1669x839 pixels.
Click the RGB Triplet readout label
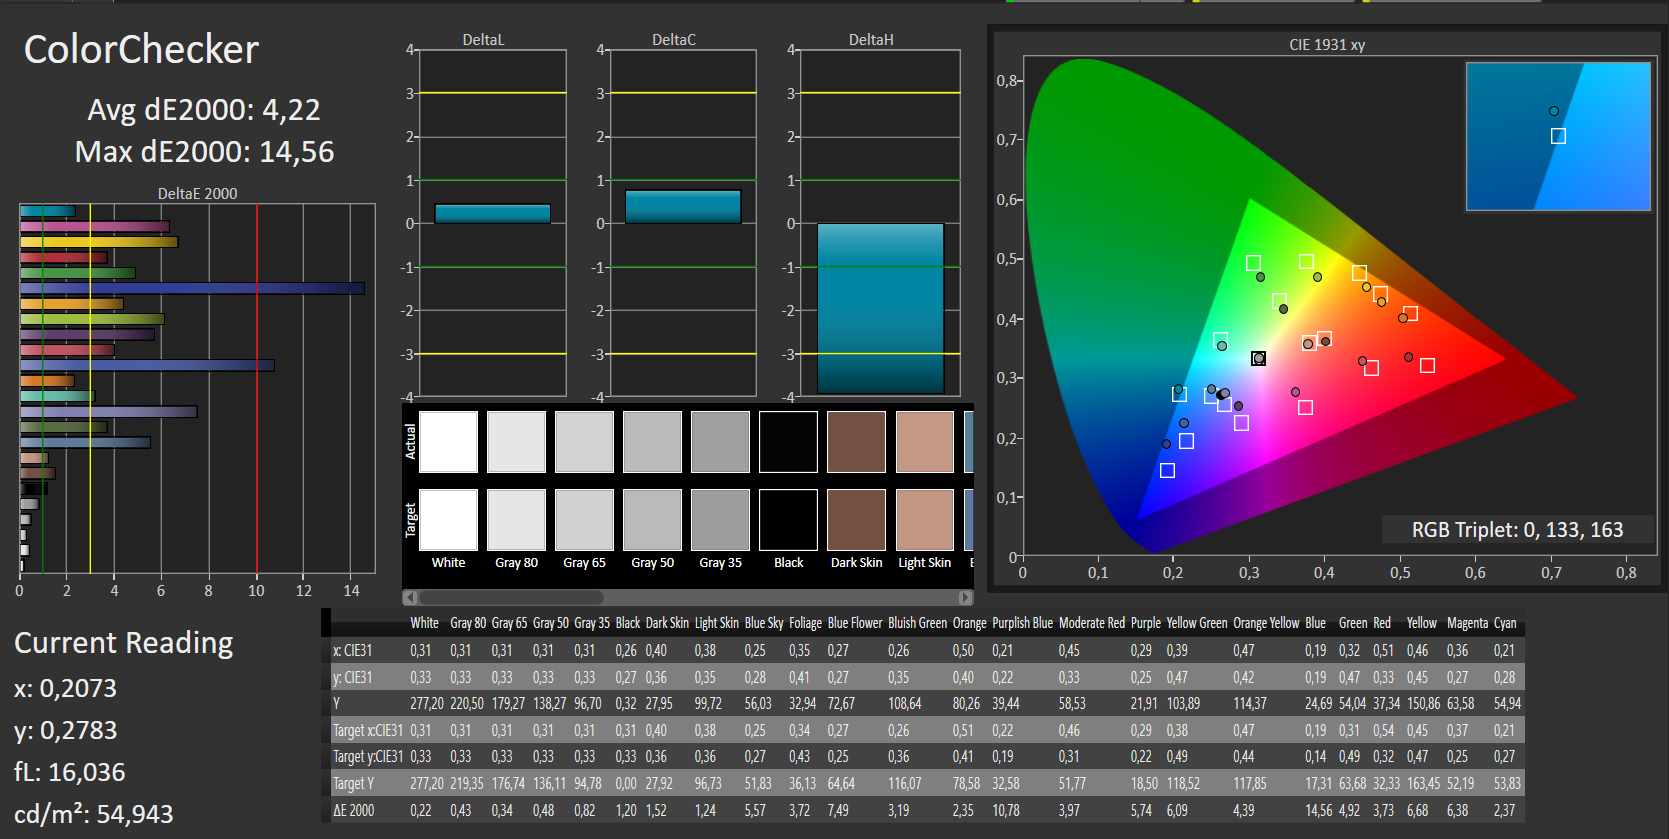[1516, 530]
